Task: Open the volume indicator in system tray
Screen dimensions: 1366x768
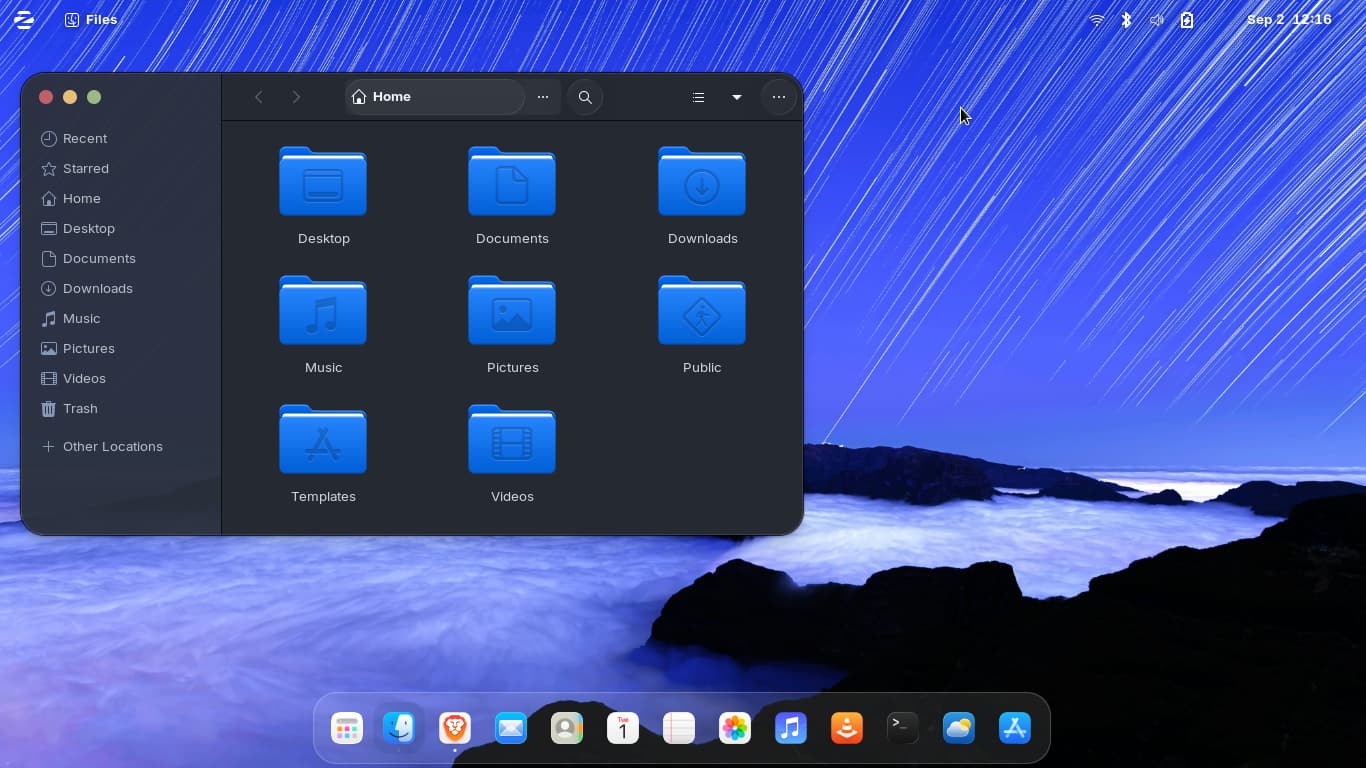Action: [1156, 20]
